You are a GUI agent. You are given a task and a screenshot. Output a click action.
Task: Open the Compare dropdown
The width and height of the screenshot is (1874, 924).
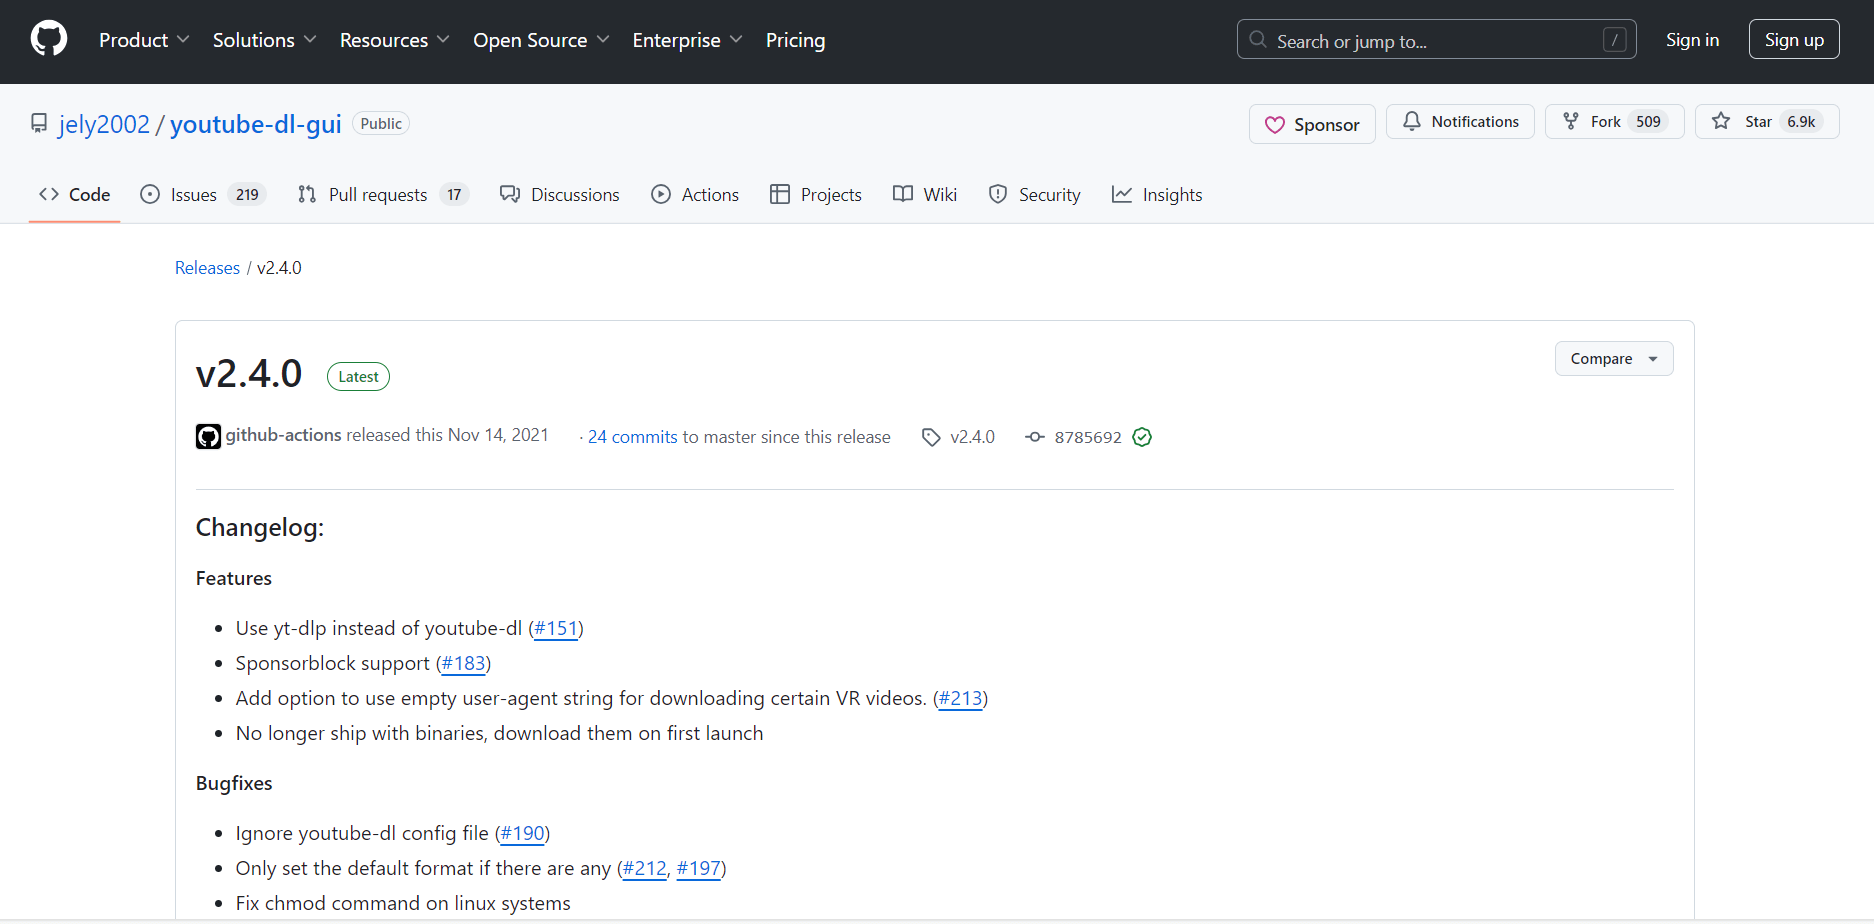[1614, 359]
